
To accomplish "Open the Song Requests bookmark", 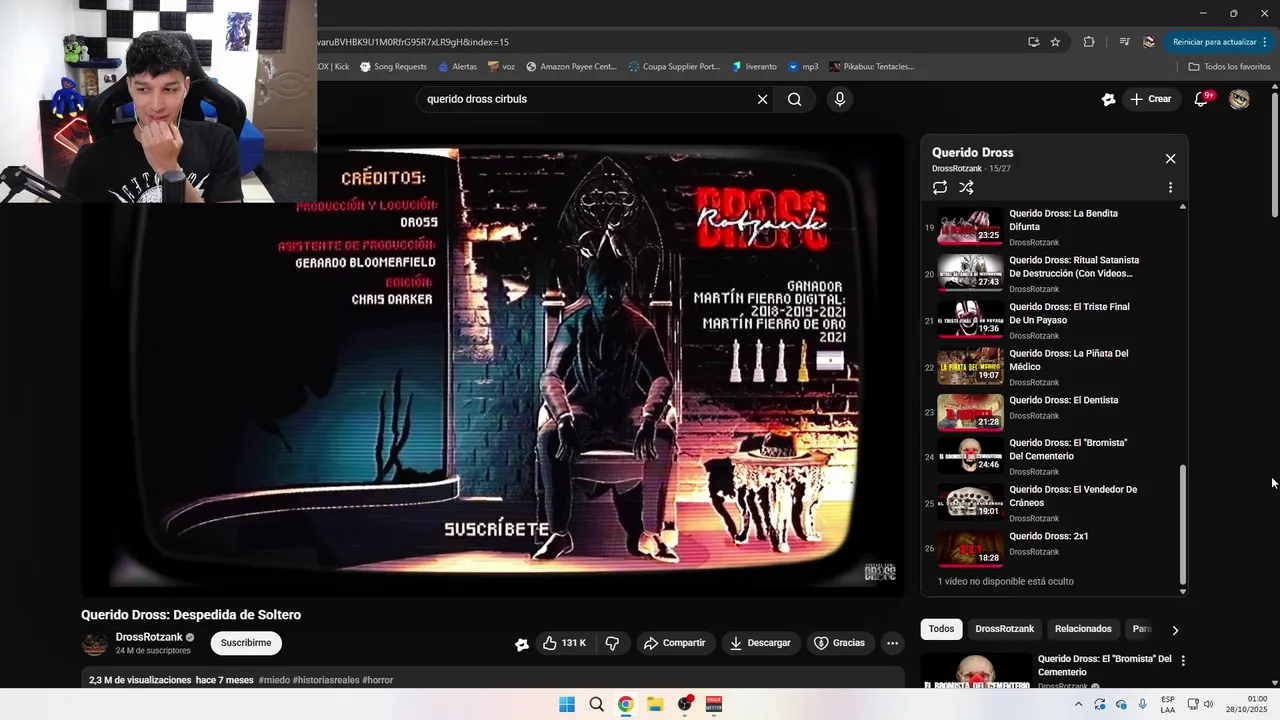I will pos(393,67).
